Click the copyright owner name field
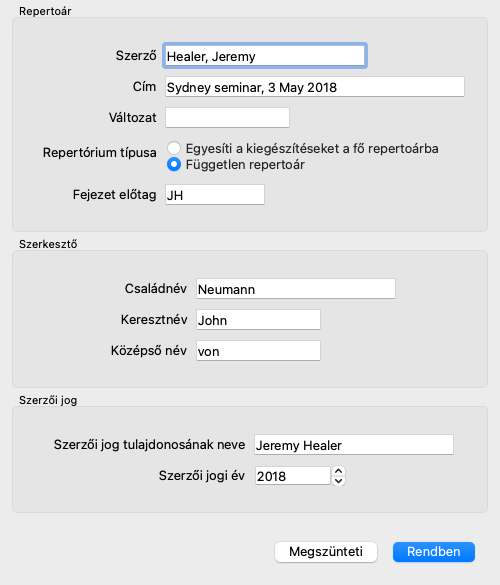Screen dimensions: 500x585 click(x=354, y=445)
